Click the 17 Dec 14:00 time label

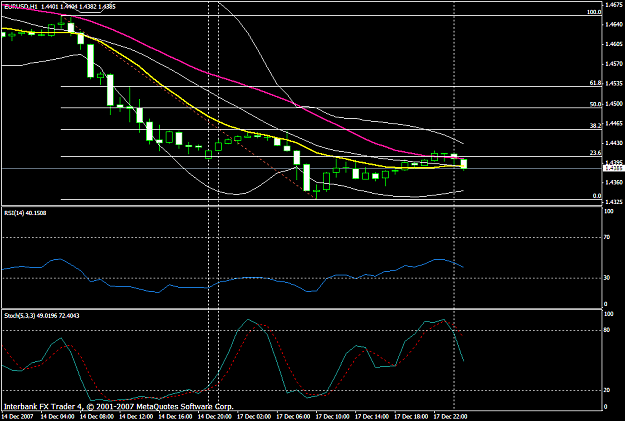372,416
